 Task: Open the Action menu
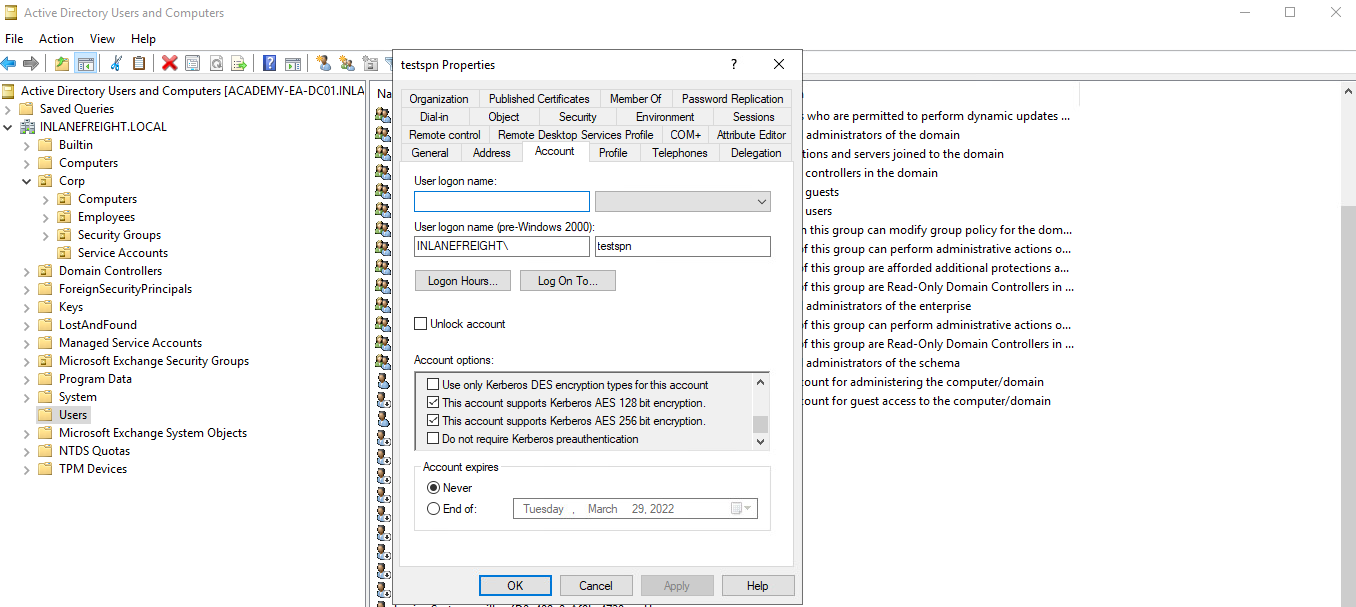56,39
